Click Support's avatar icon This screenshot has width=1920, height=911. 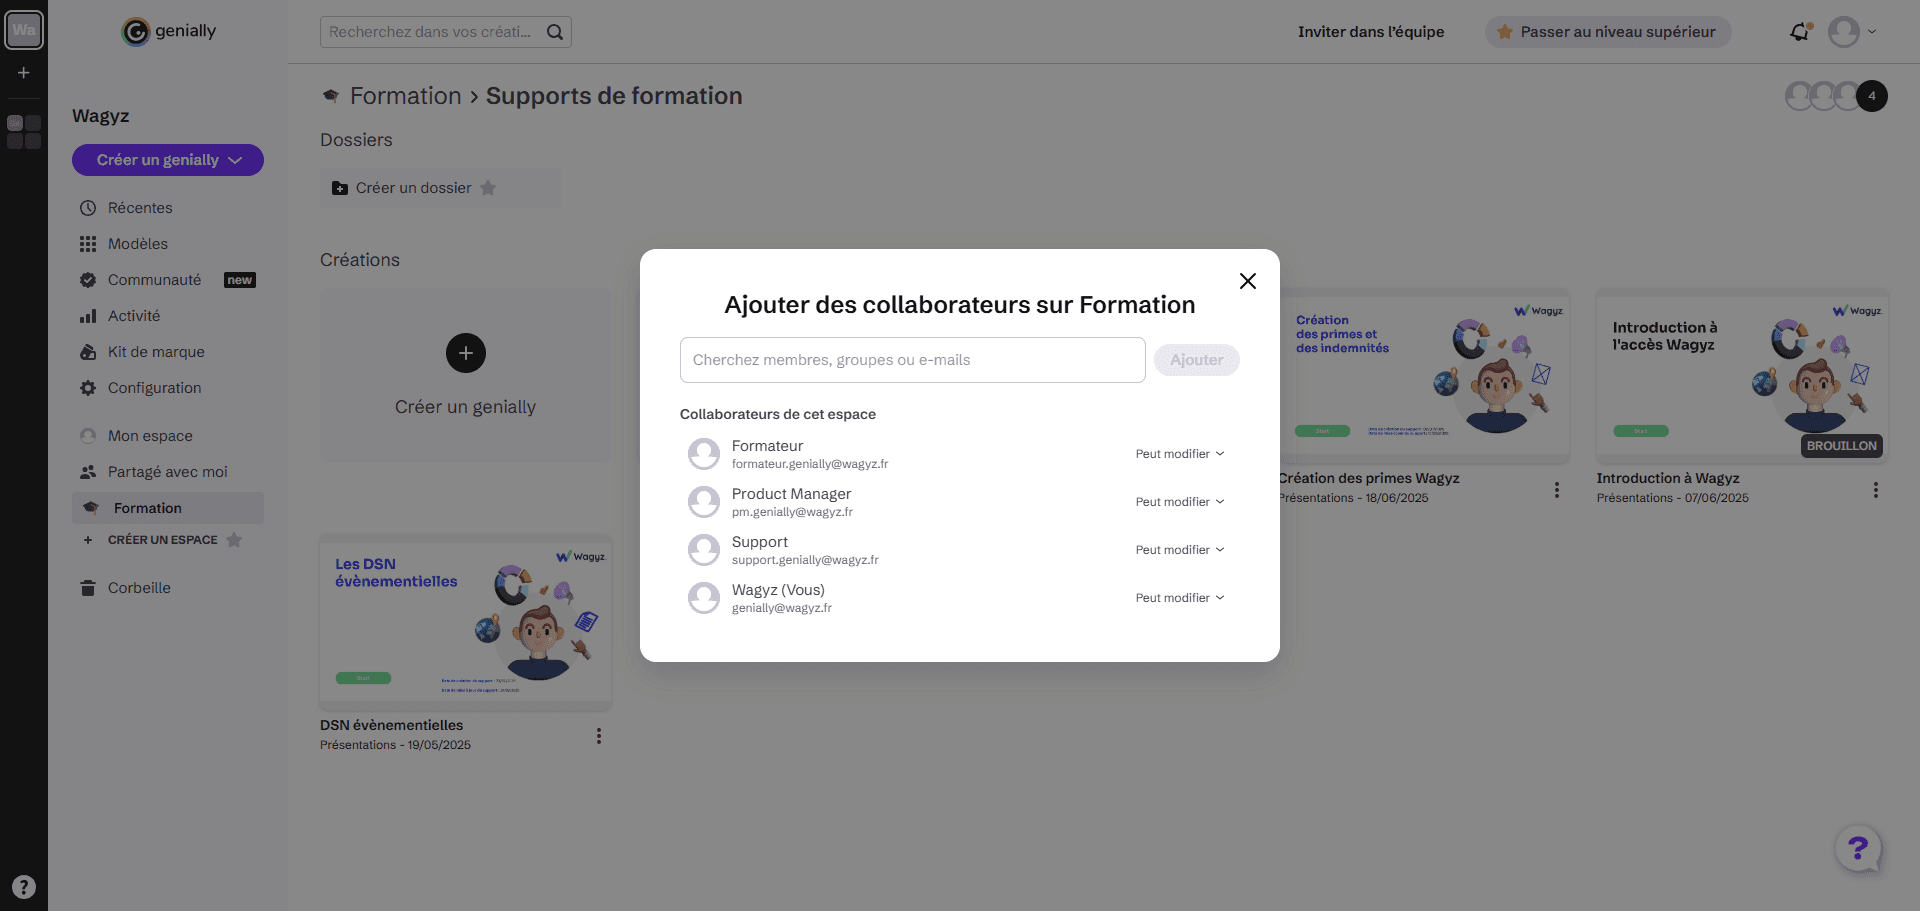tap(704, 550)
